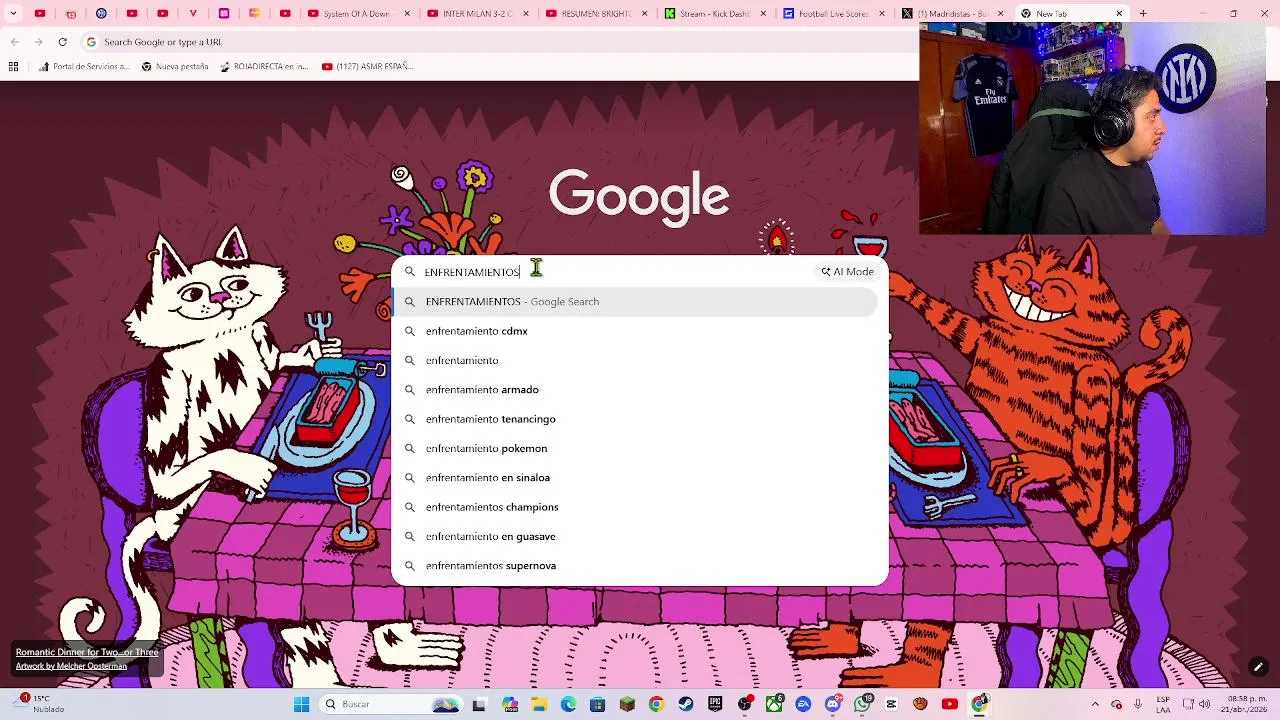Open the "(1127) ASMR ESPAÑ..." YouTube bookmark

367,66
